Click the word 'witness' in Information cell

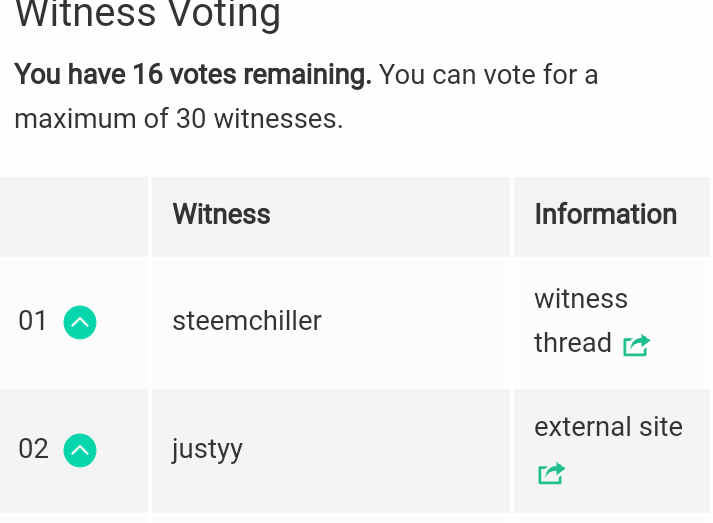[x=581, y=299]
